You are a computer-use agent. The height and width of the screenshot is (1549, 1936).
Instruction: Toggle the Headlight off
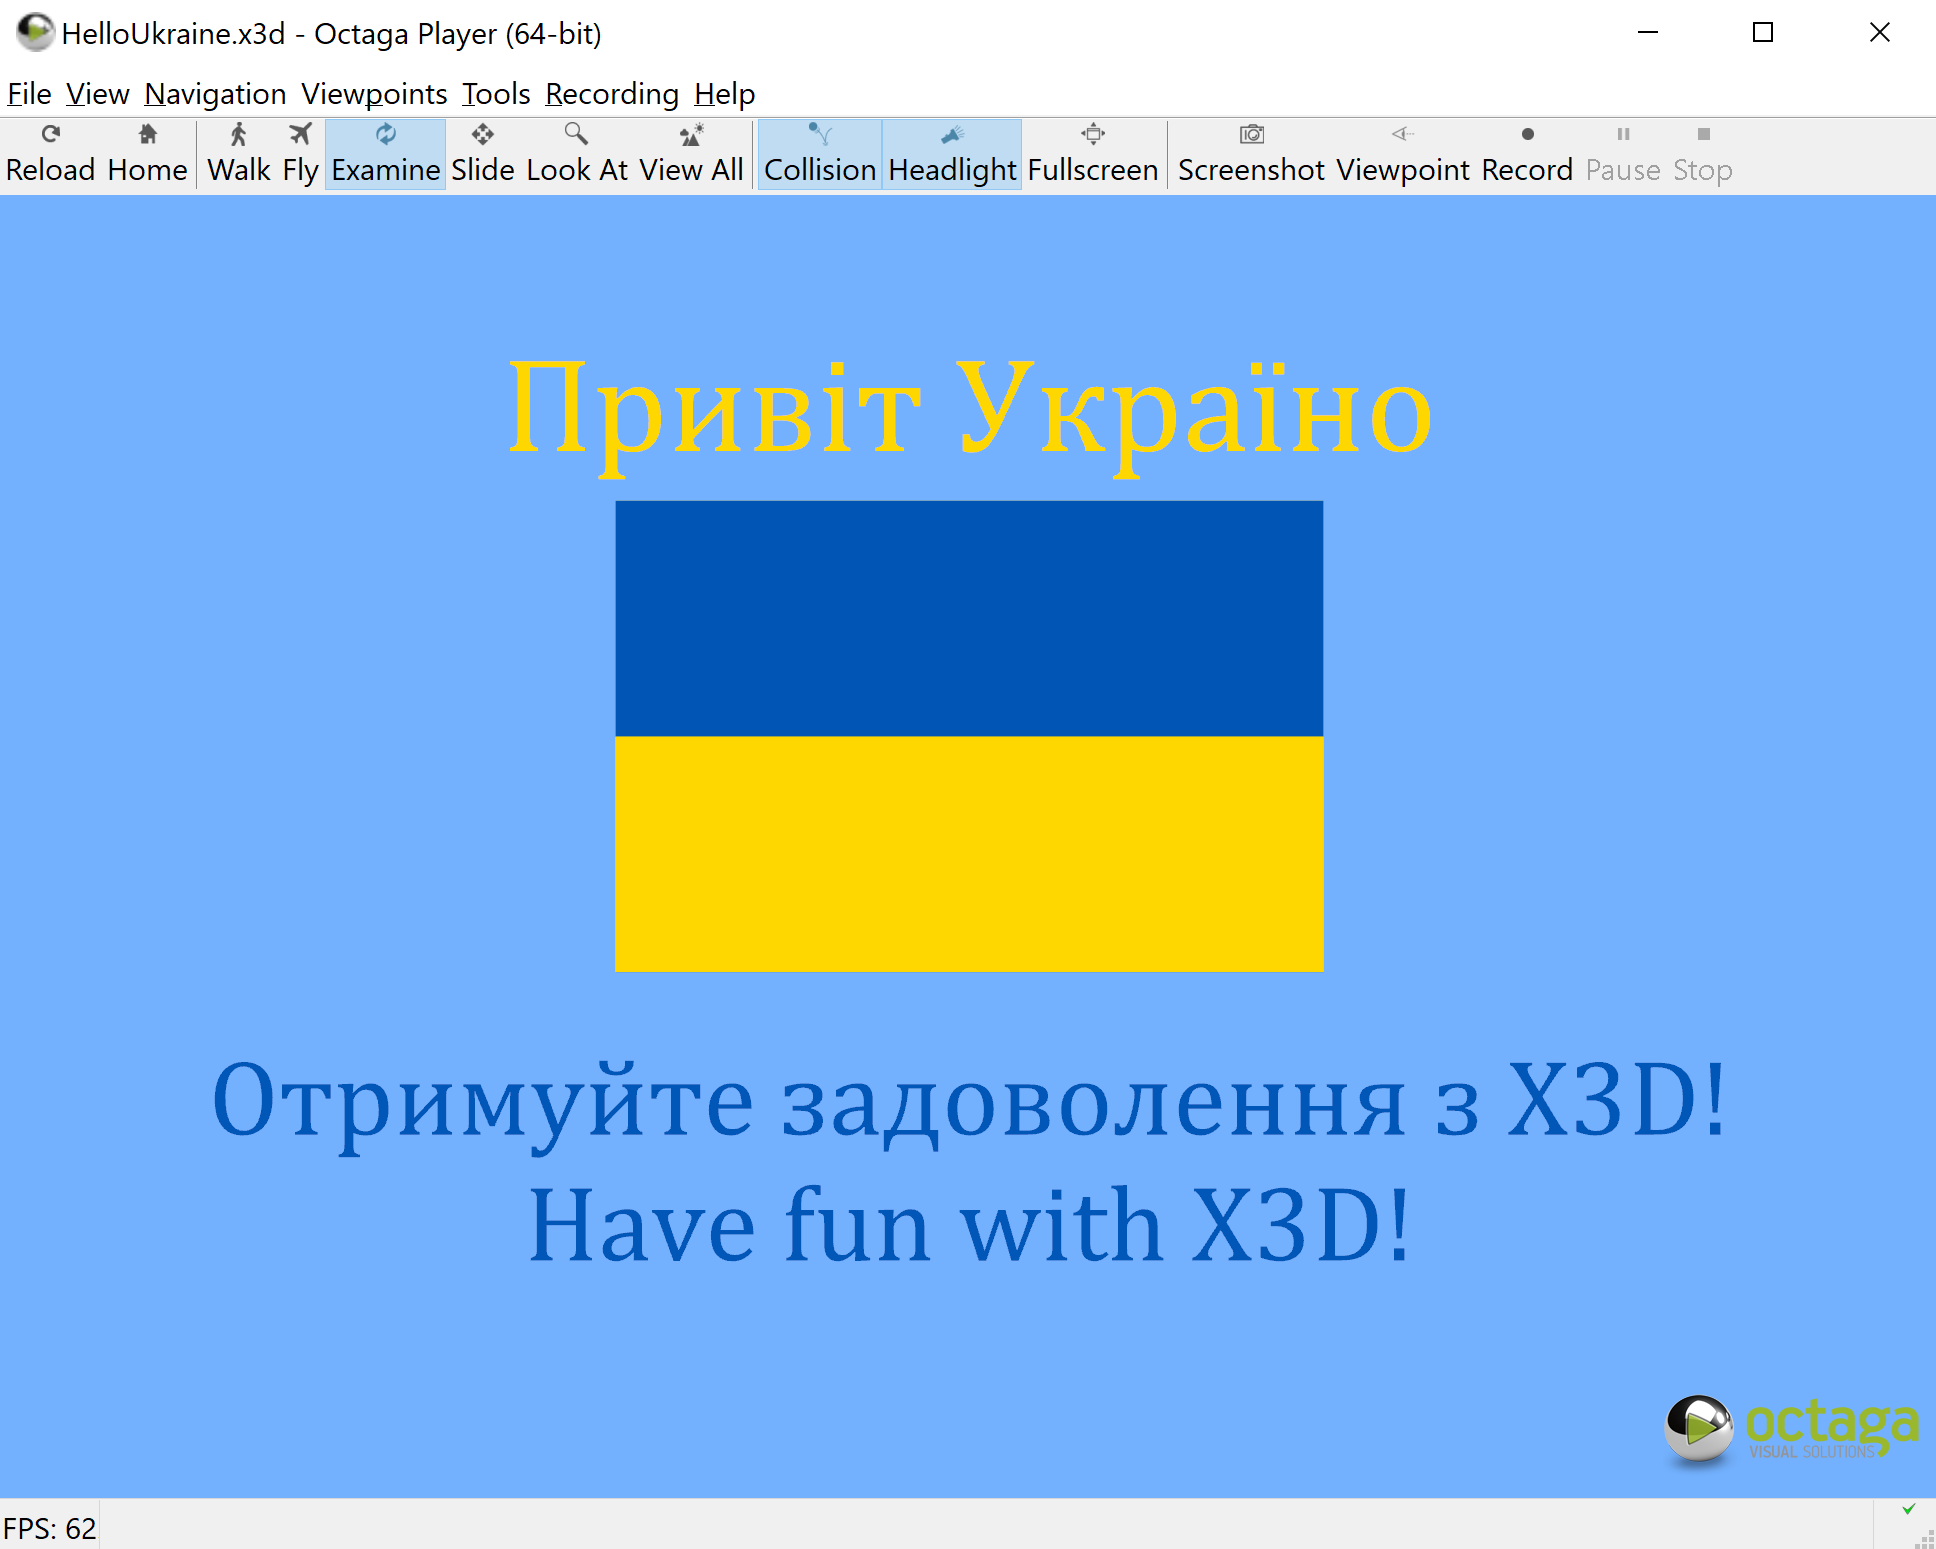pyautogui.click(x=951, y=153)
